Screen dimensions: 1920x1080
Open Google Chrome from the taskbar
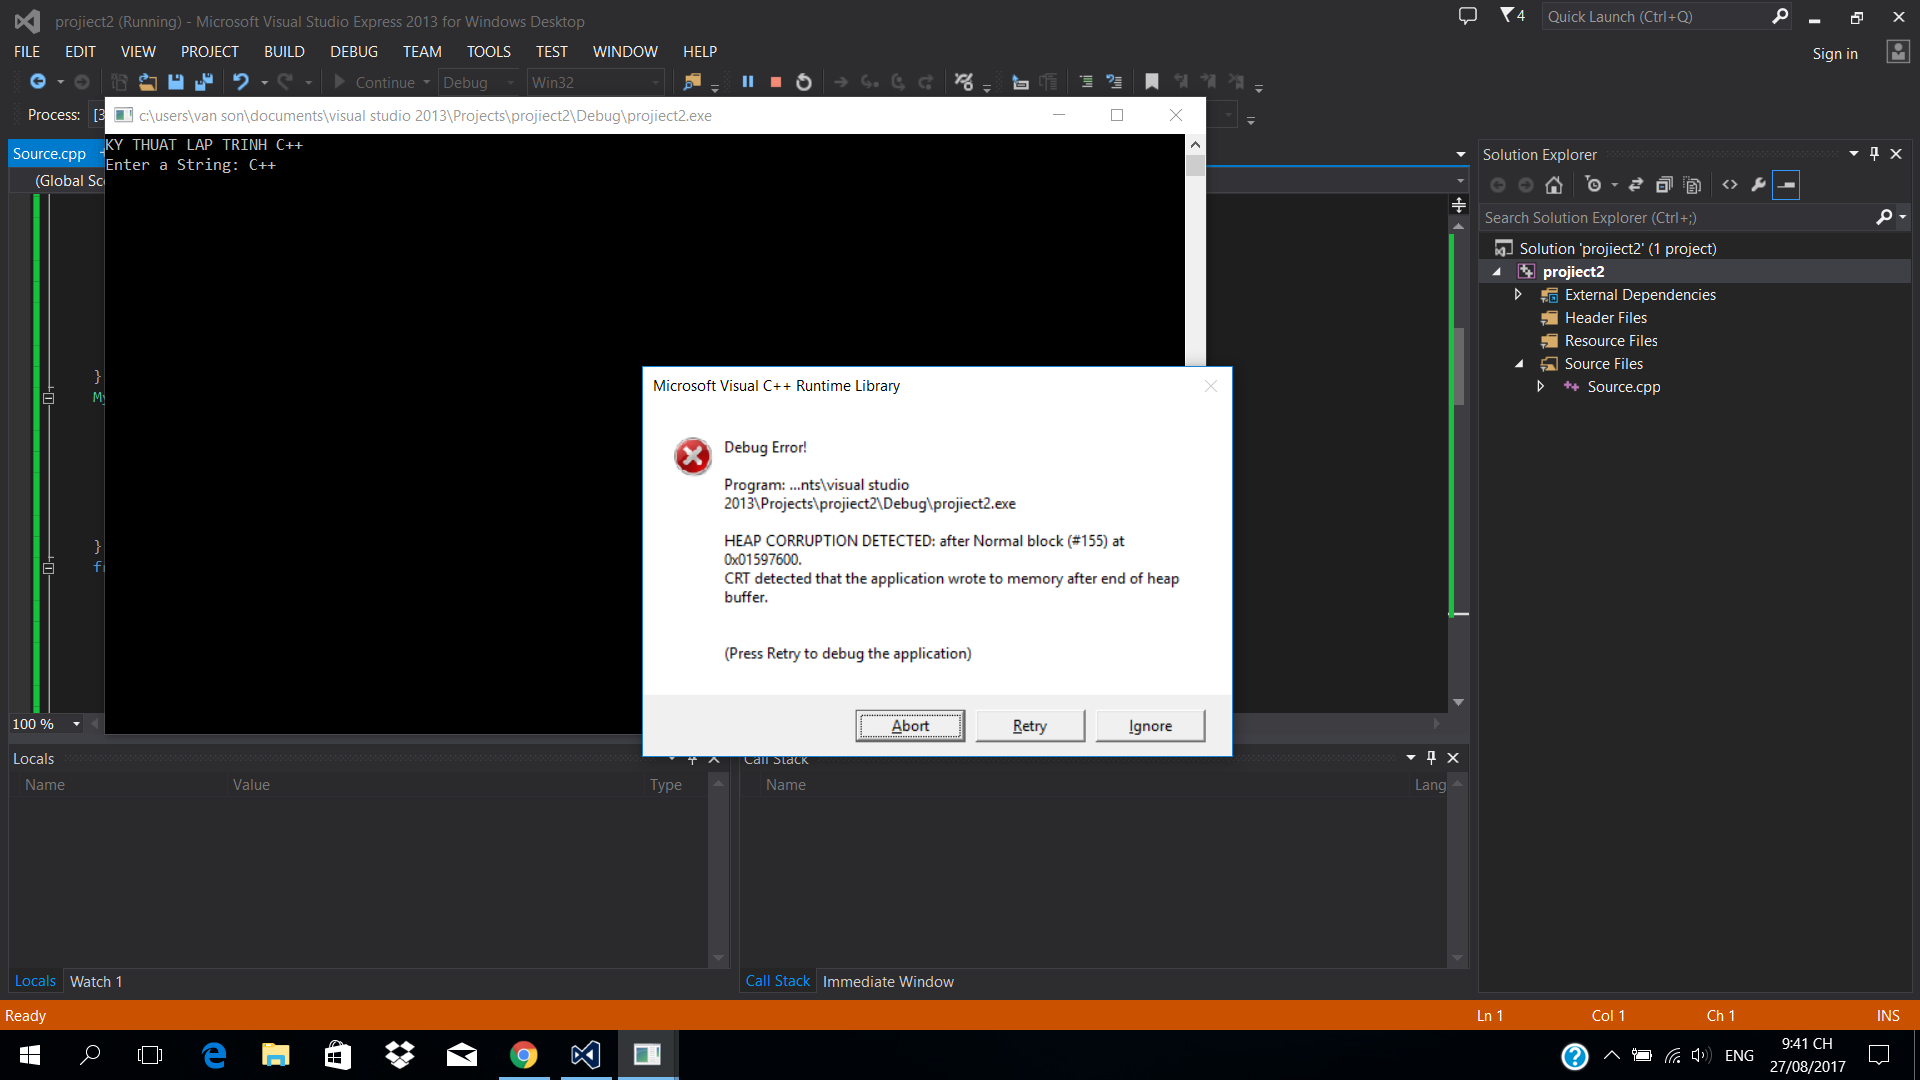pos(523,1055)
